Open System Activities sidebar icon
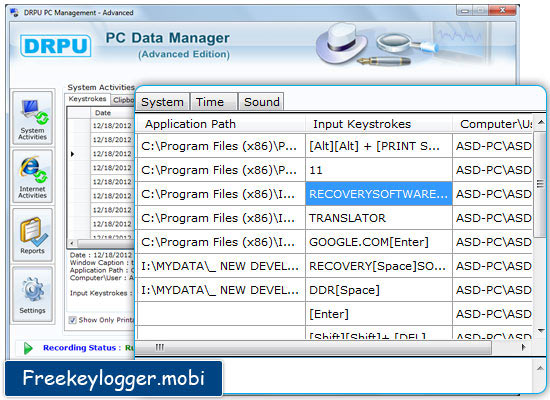Viewport: 550px width, 400px height. coord(32,118)
